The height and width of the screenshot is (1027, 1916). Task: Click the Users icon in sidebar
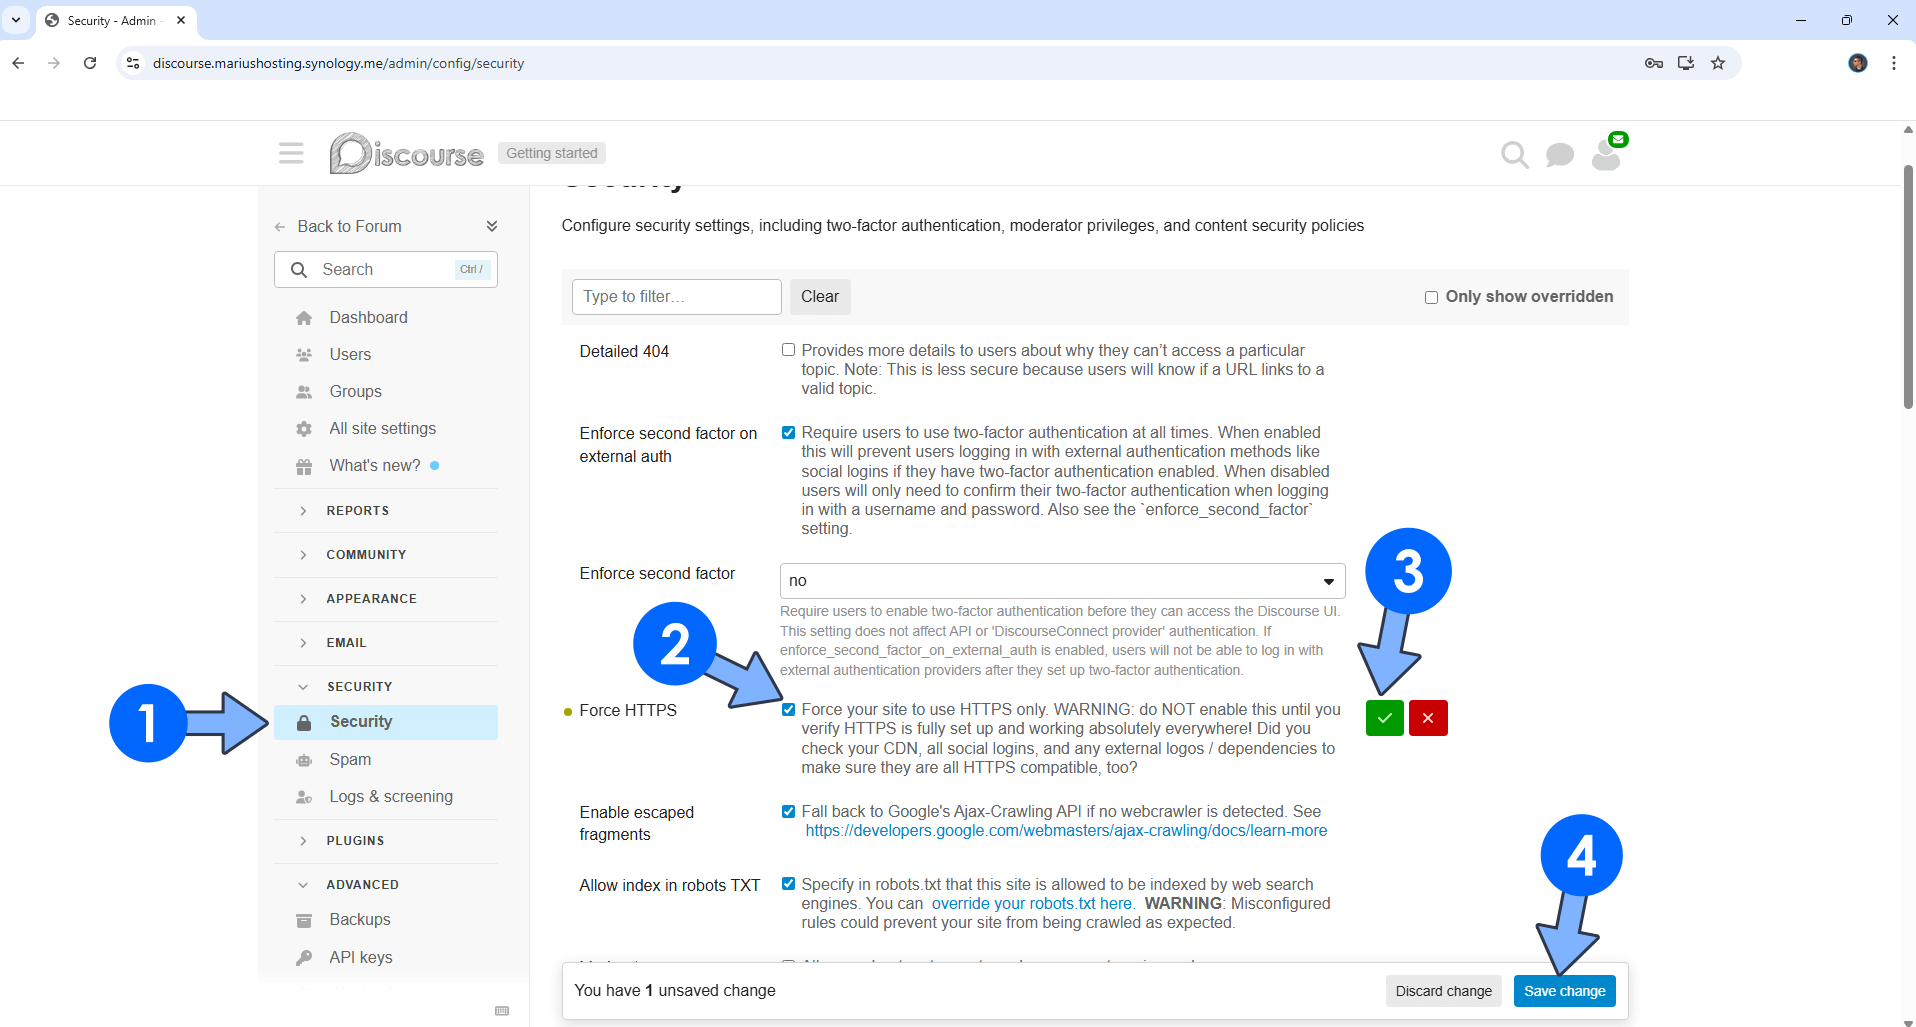pyautogui.click(x=304, y=355)
